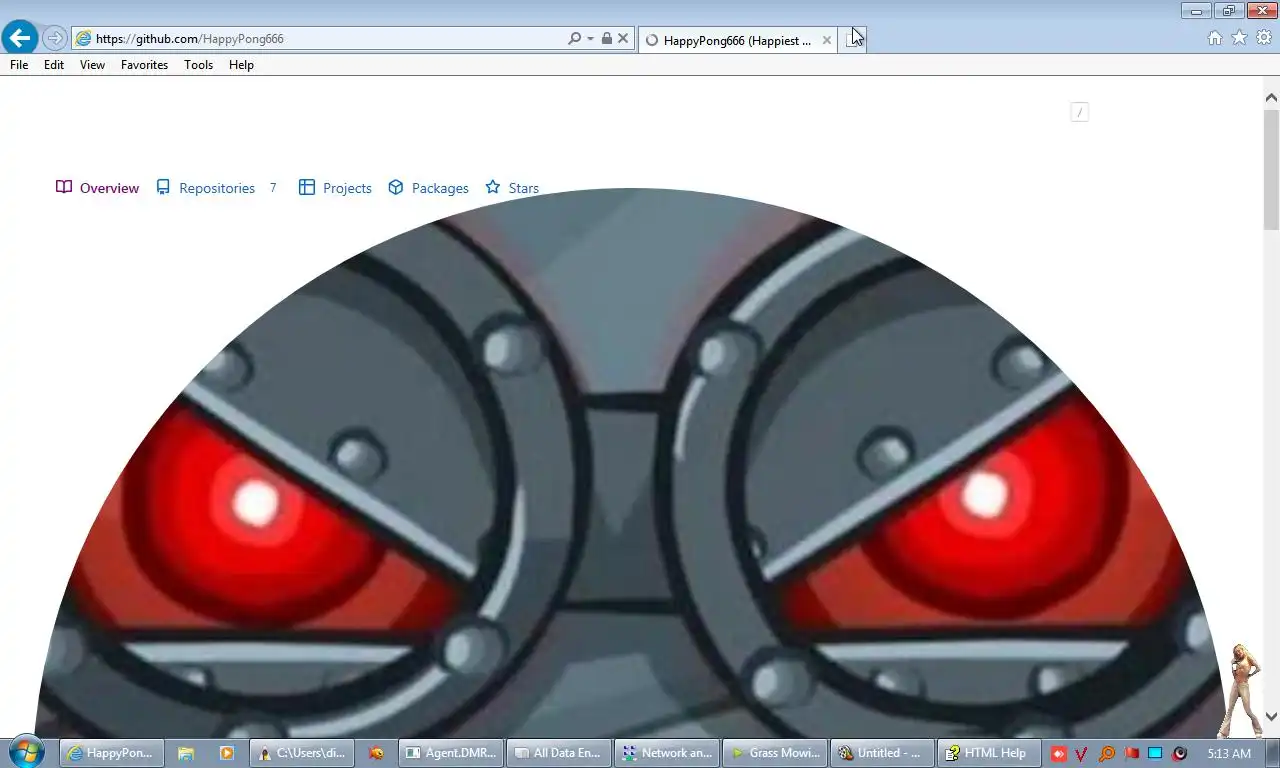Image resolution: width=1280 pixels, height=768 pixels.
Task: Switch to the Overview profile tab
Action: pyautogui.click(x=97, y=188)
